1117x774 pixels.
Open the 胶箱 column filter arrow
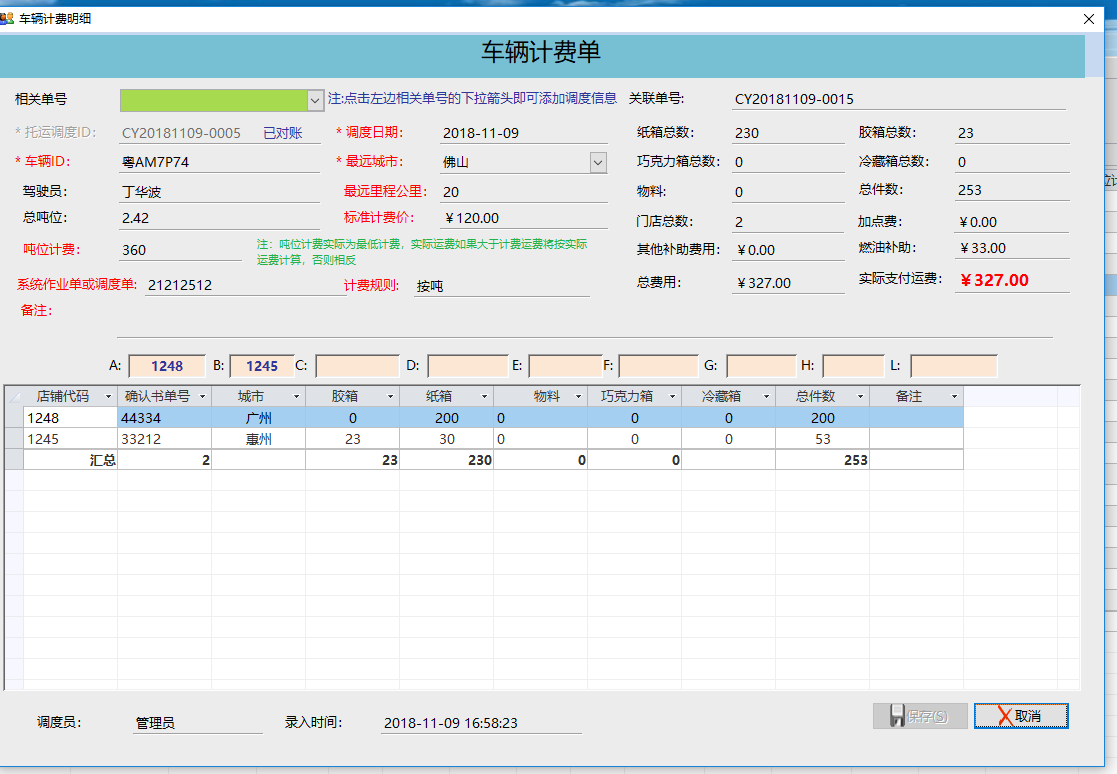tap(390, 397)
